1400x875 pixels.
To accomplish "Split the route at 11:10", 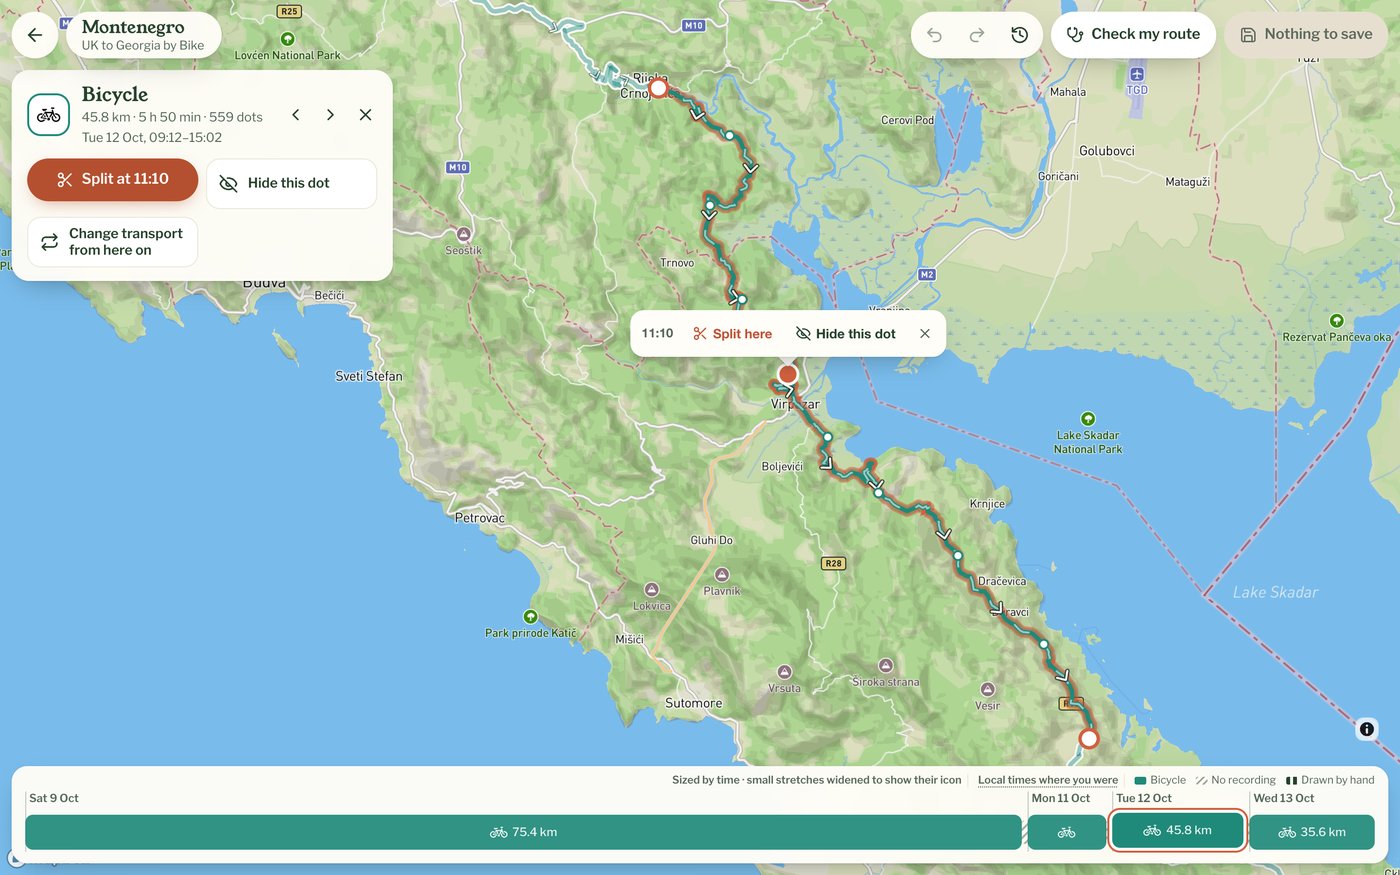I will point(112,180).
